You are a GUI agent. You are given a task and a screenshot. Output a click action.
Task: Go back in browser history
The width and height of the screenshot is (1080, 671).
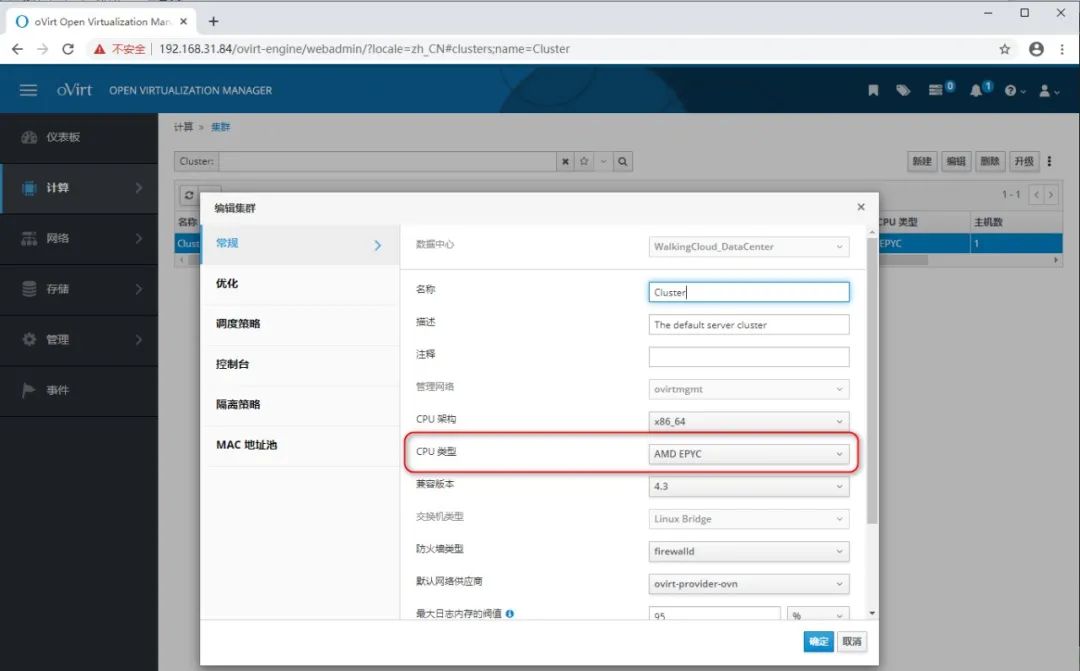click(x=17, y=49)
